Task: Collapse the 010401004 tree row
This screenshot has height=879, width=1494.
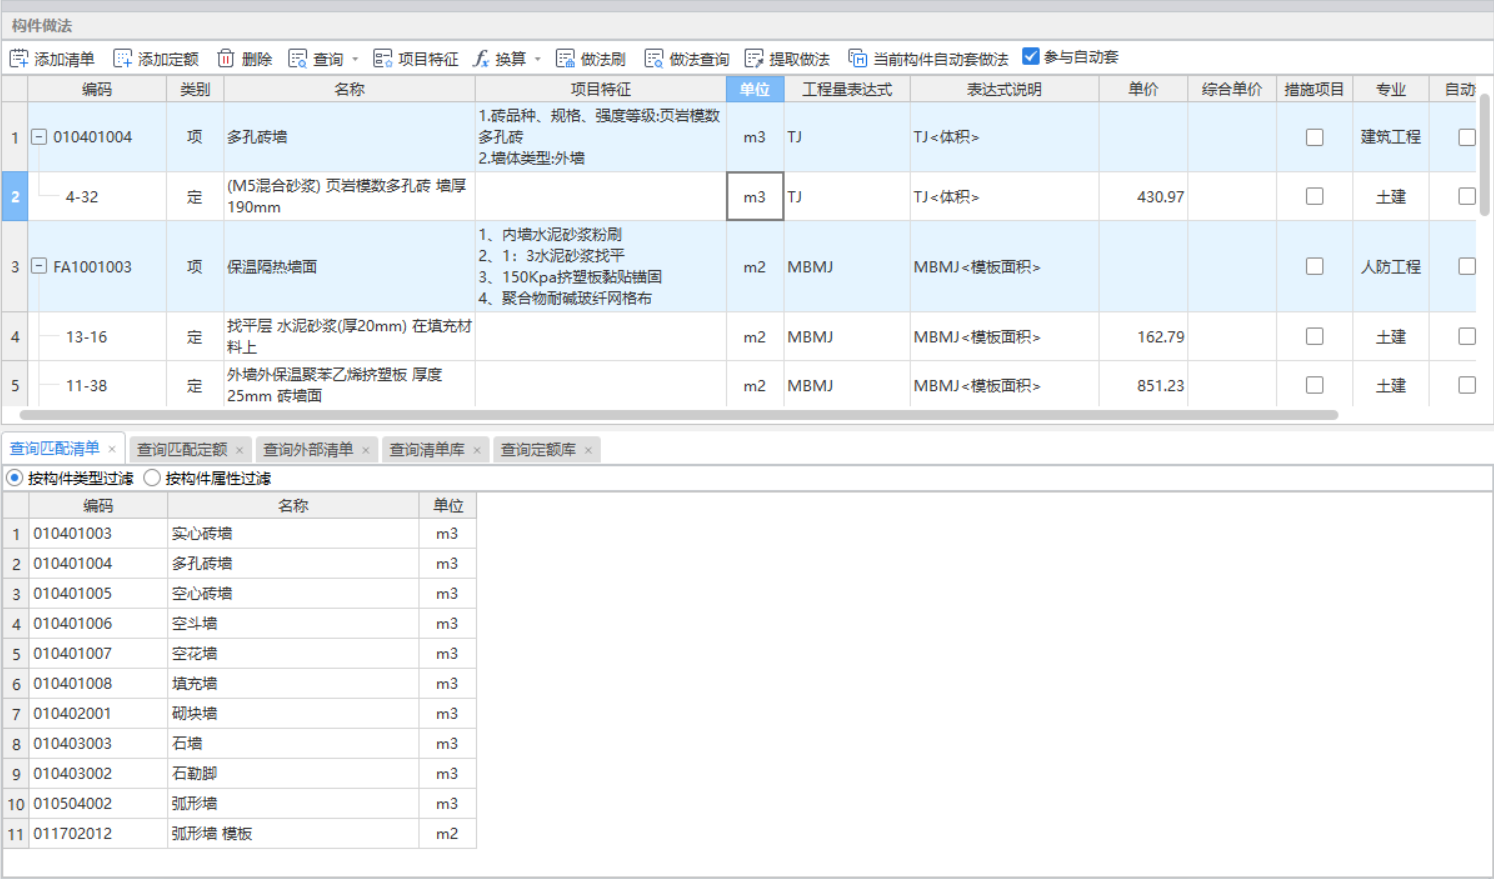Action: (x=39, y=137)
